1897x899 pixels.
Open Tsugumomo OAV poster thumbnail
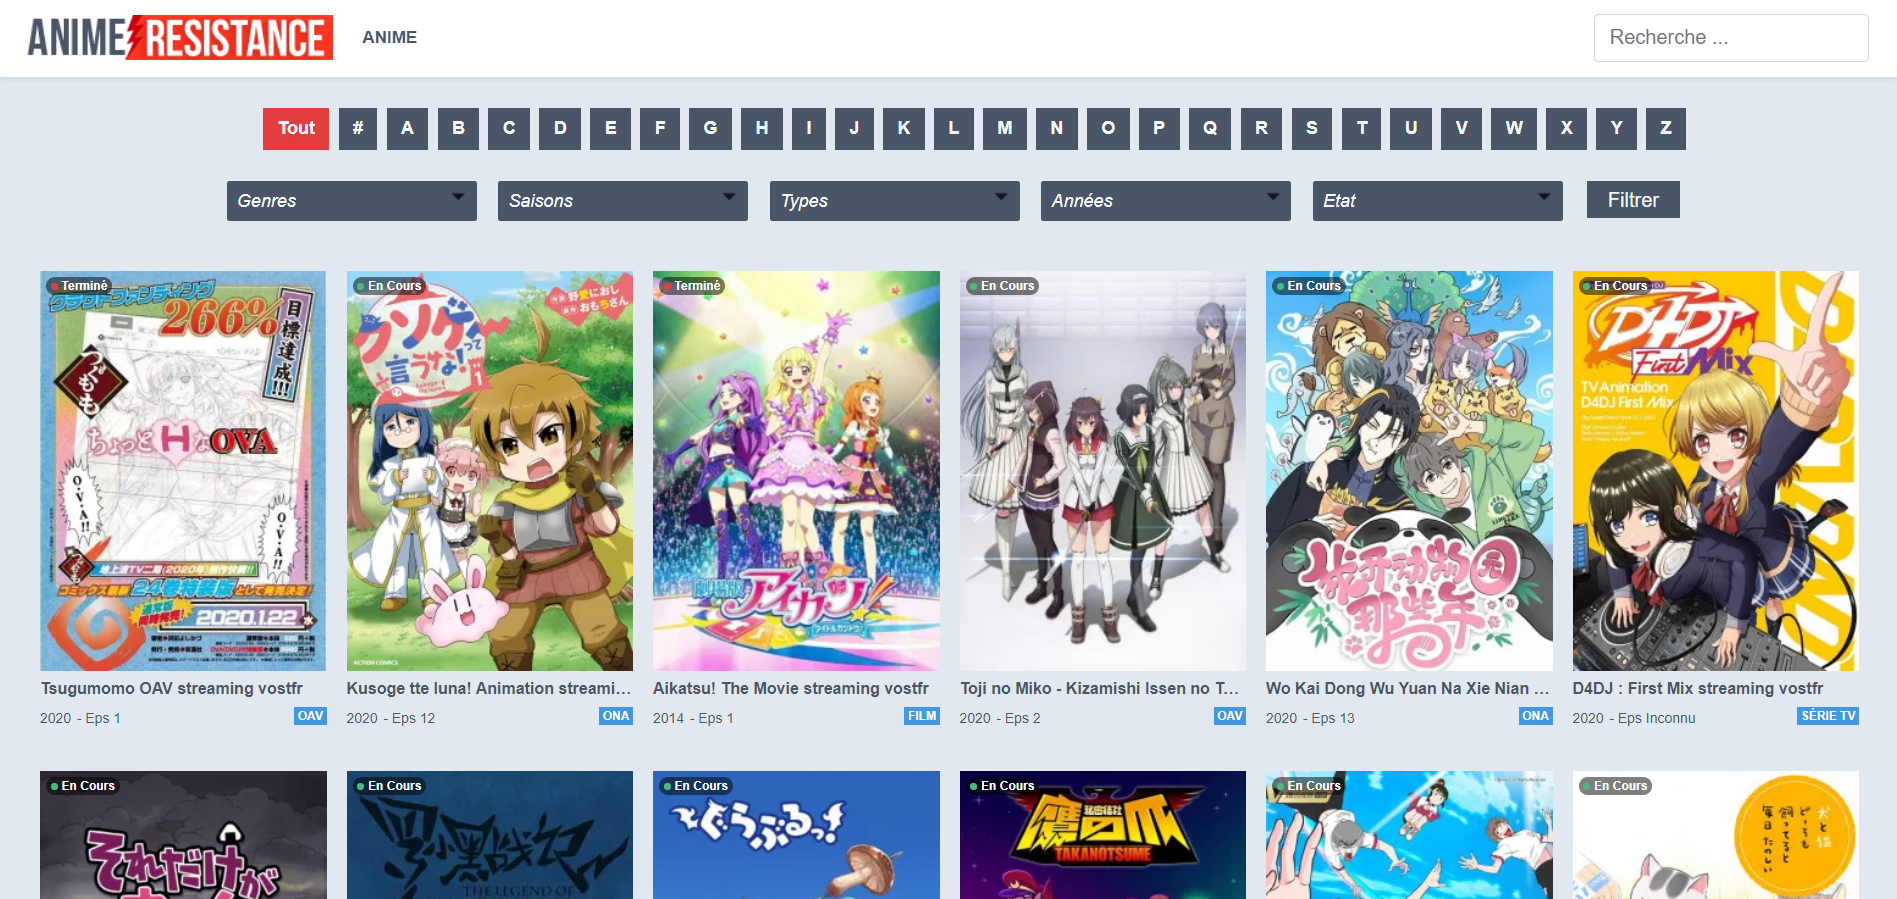point(183,471)
